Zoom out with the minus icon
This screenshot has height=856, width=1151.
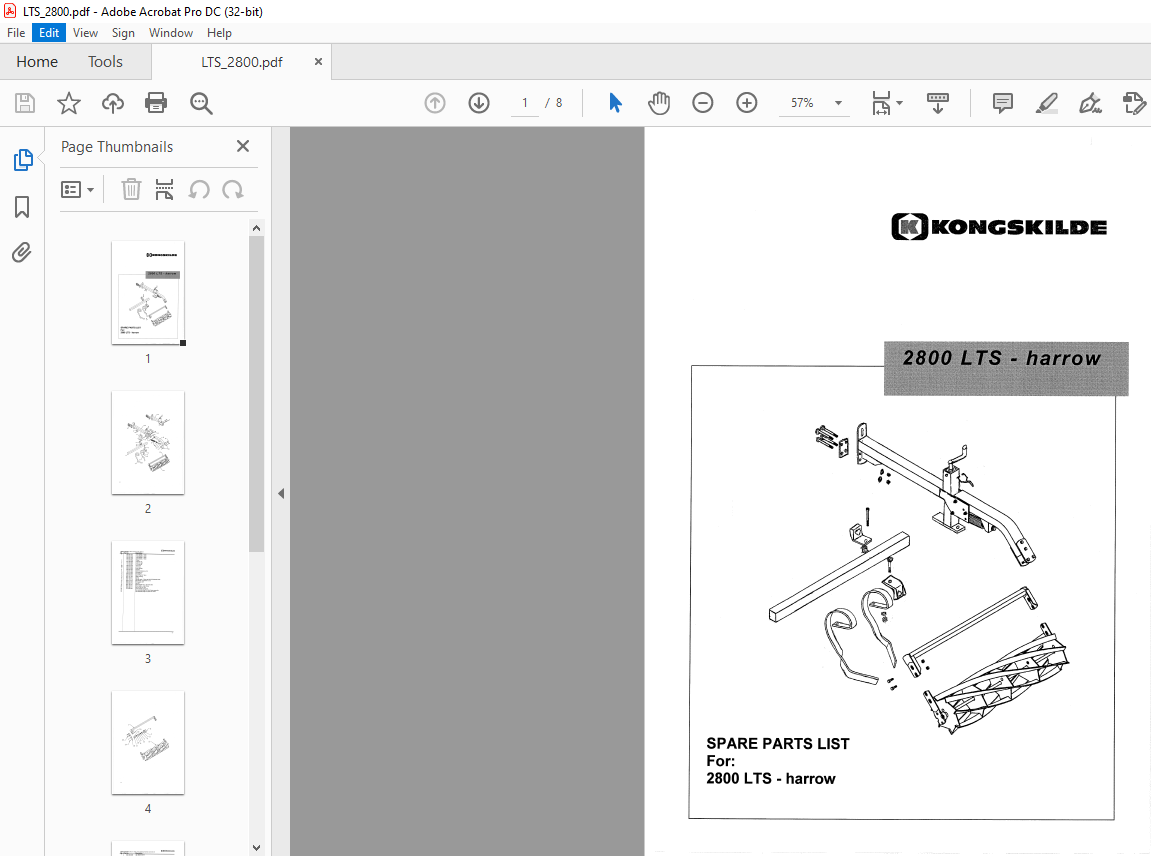pyautogui.click(x=702, y=103)
